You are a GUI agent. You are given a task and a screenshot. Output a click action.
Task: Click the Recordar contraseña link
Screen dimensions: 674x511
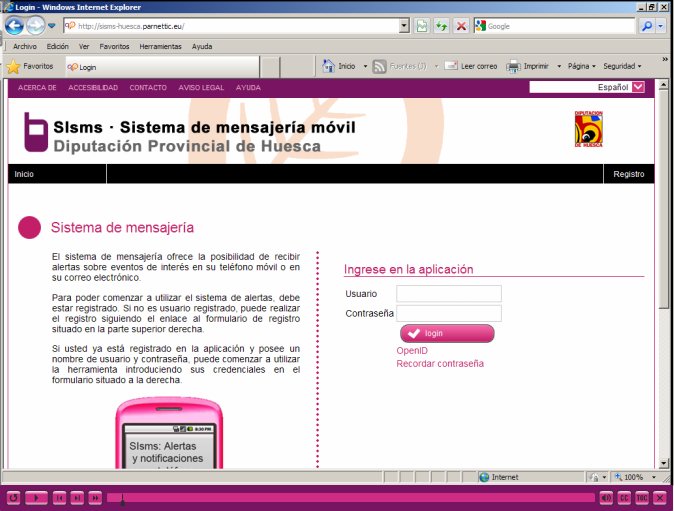tap(440, 364)
